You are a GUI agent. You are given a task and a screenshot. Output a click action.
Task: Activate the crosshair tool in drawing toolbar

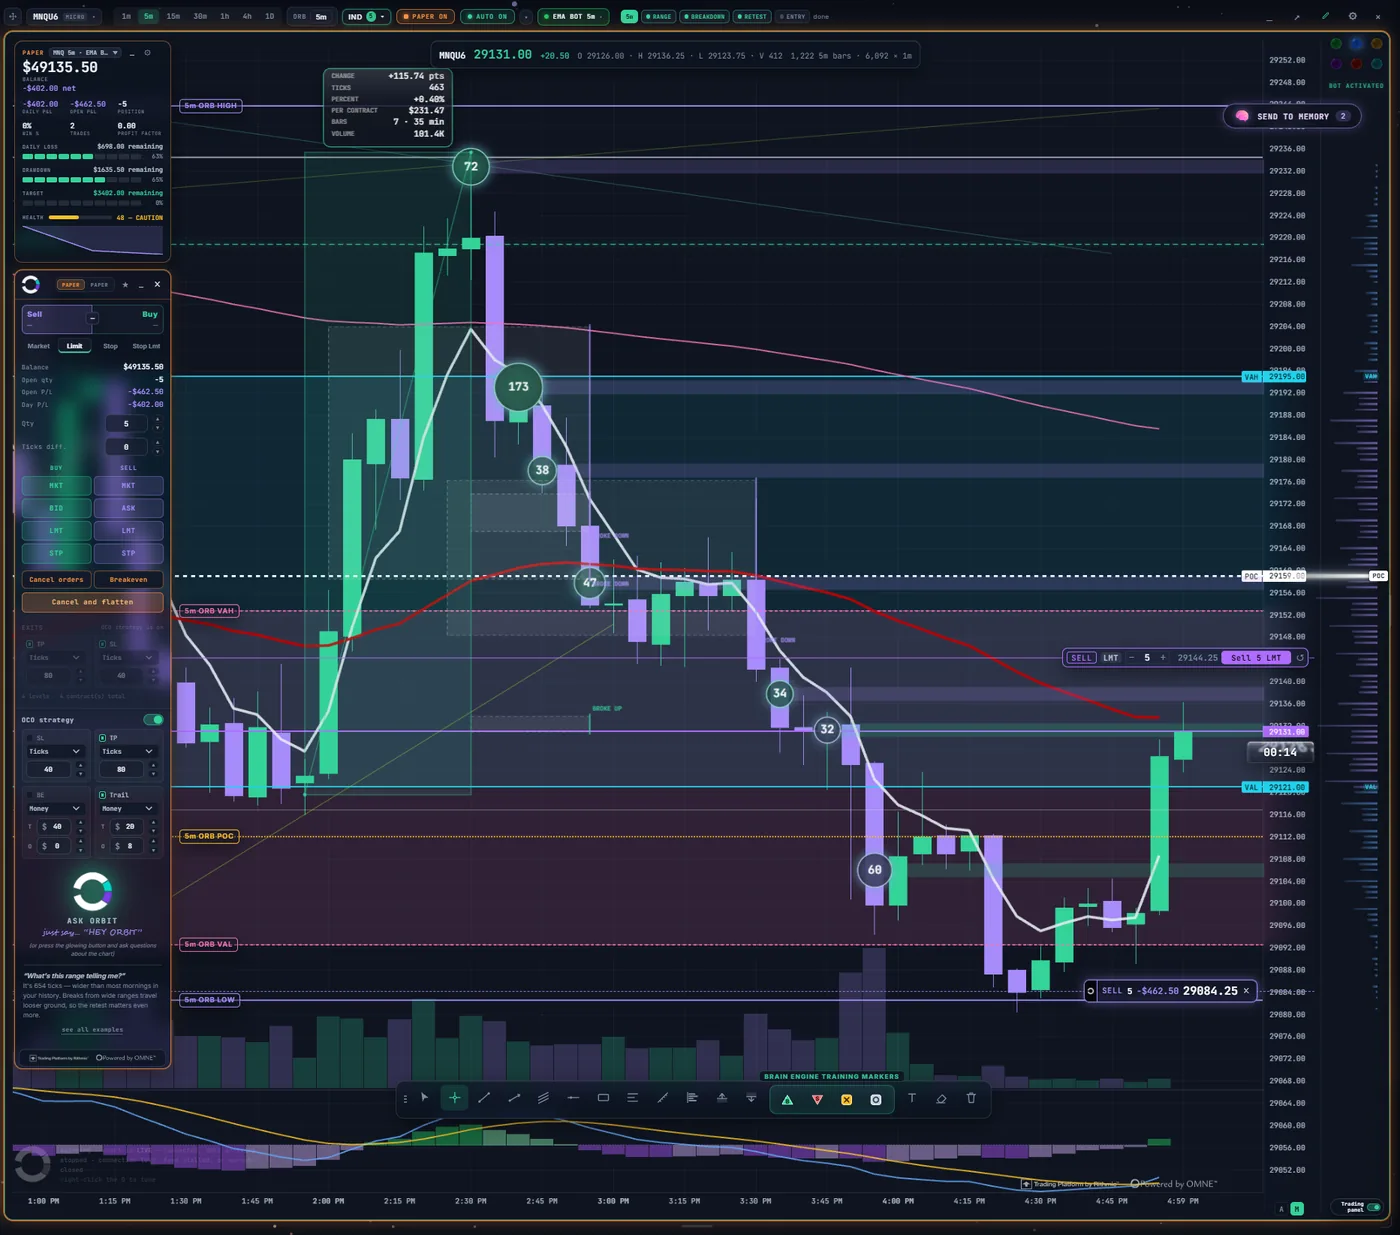click(455, 1098)
